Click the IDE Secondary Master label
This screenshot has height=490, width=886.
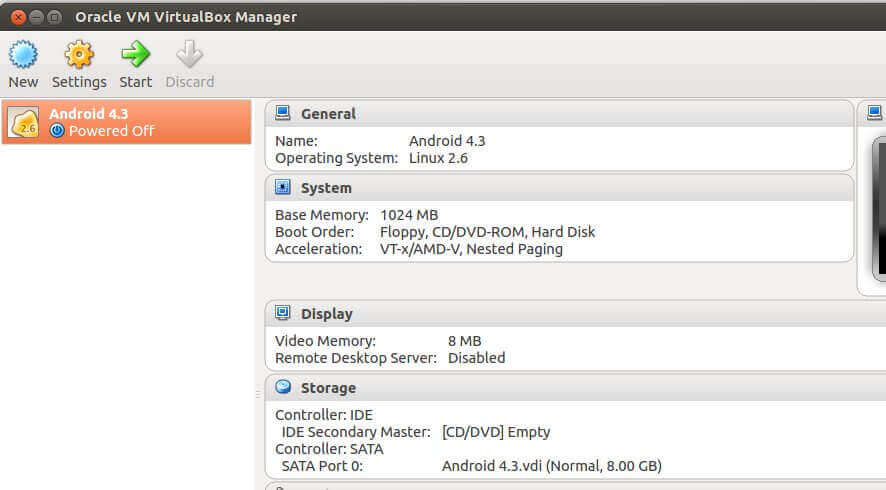click(356, 432)
